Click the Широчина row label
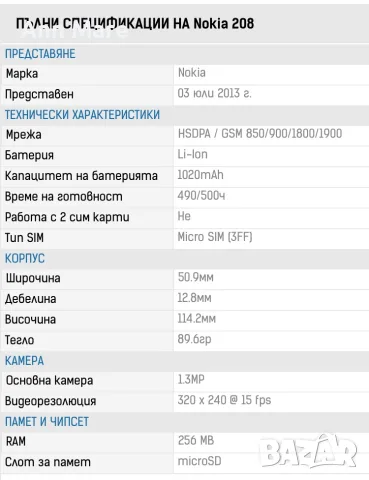Image resolution: width=369 pixels, height=480 pixels. tap(33, 278)
